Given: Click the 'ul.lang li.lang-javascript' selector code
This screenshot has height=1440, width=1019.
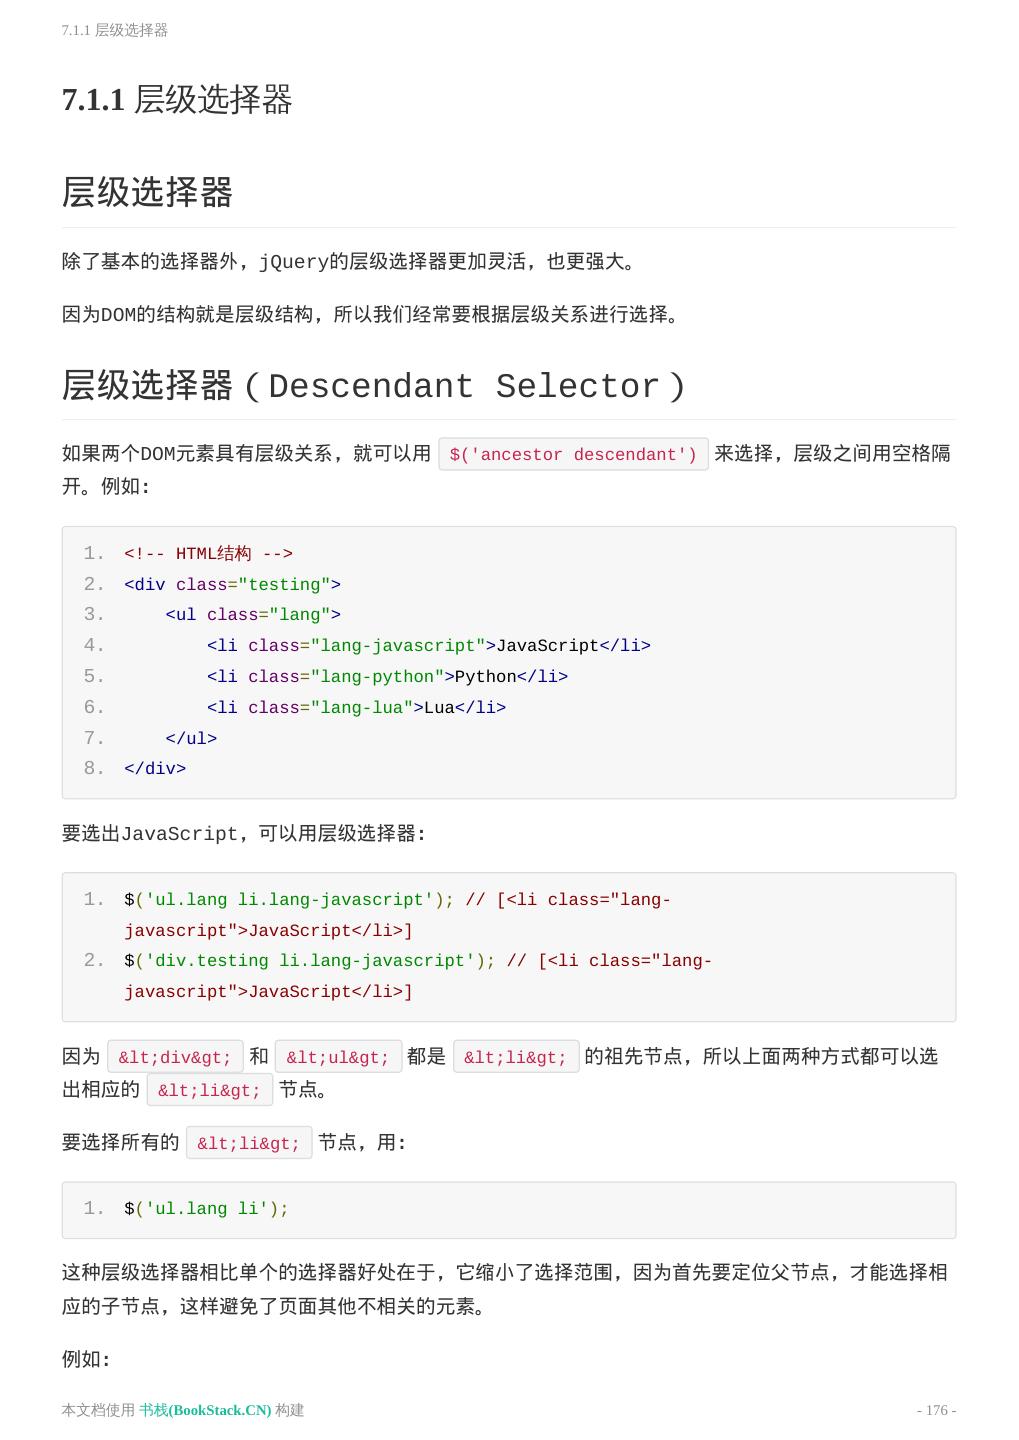Looking at the screenshot, I should [289, 900].
